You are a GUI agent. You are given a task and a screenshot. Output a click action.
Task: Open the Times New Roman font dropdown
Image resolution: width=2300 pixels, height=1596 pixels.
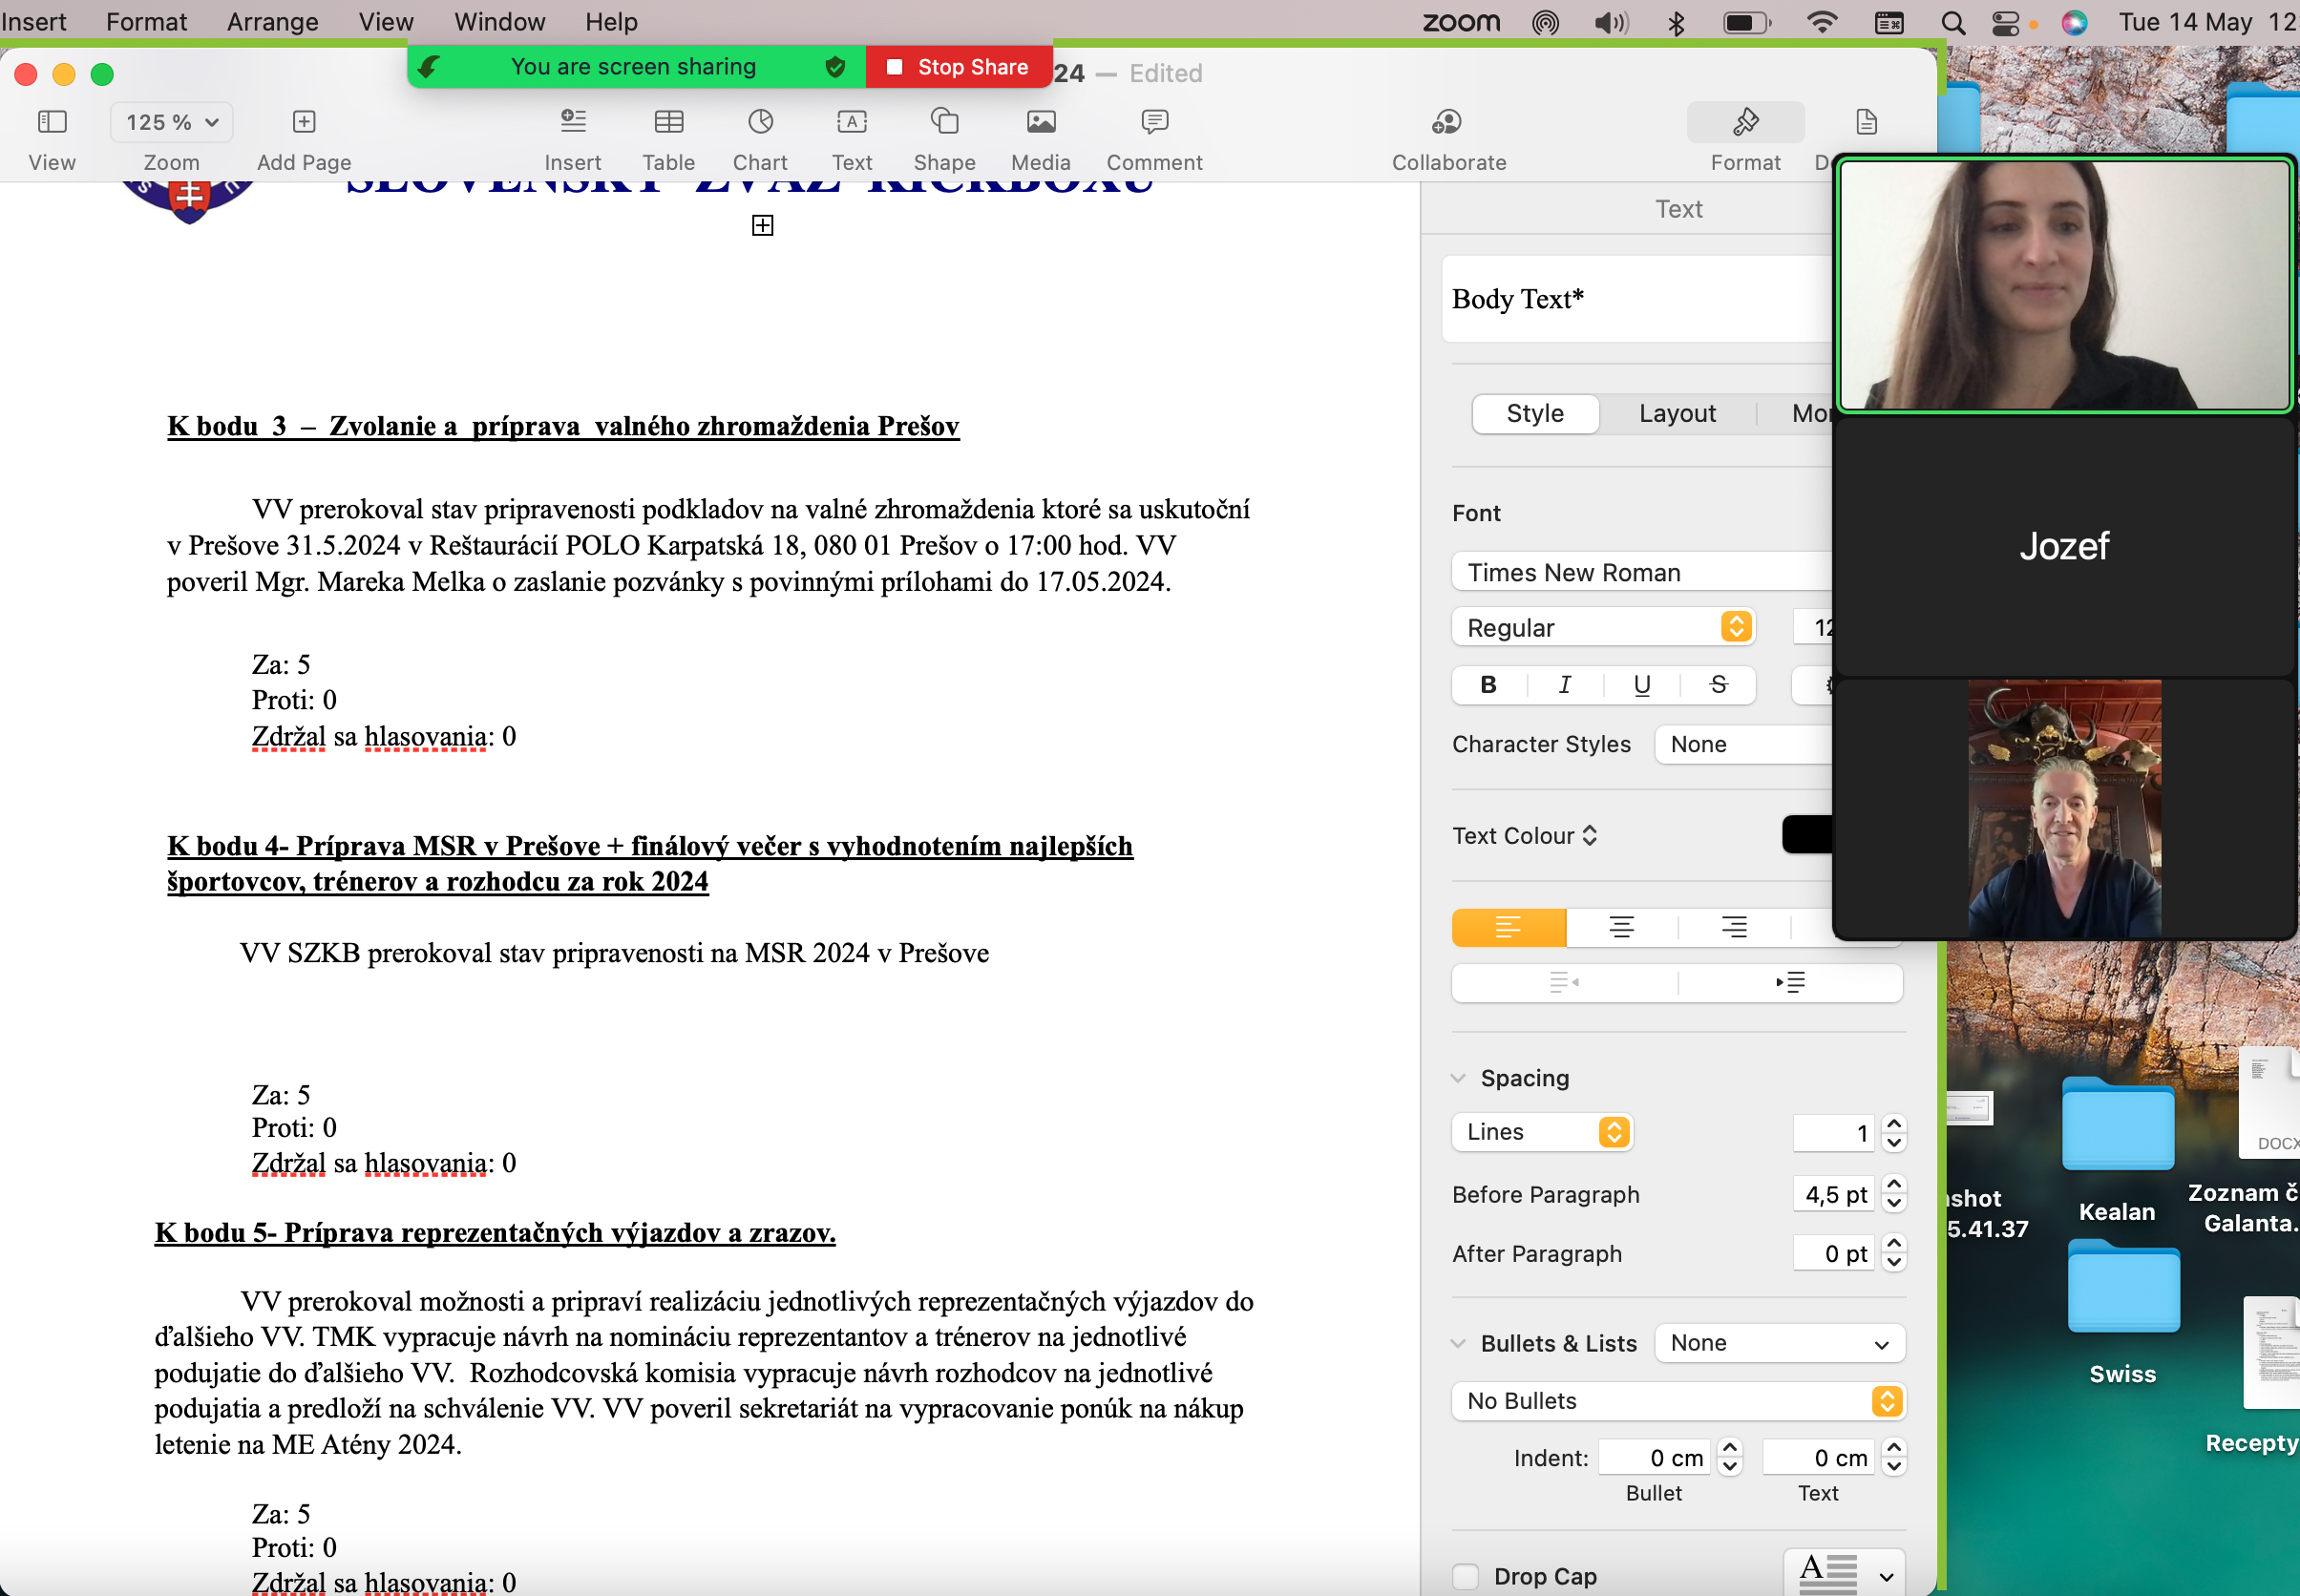point(1642,572)
